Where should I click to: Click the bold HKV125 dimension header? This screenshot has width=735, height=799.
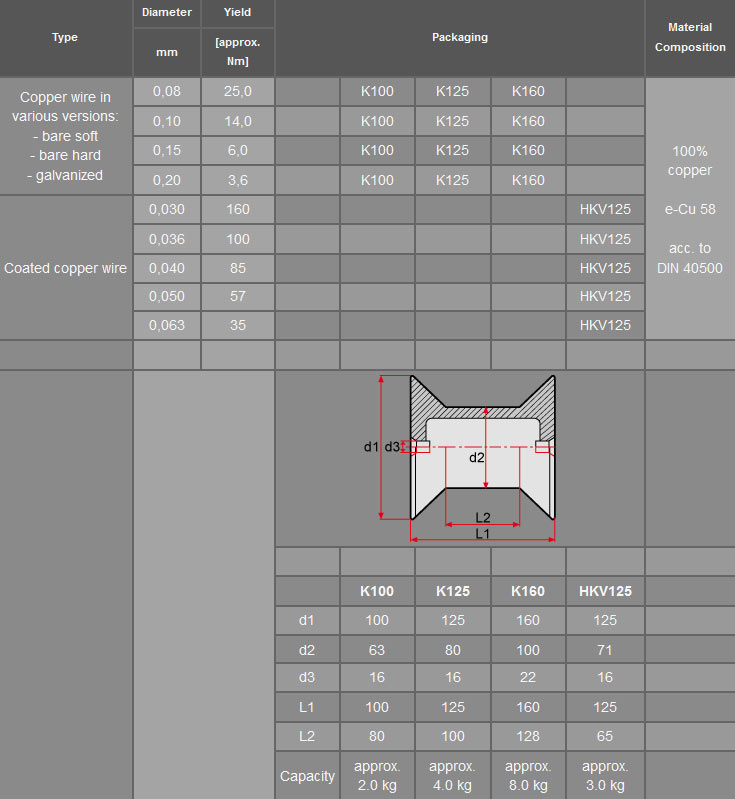tap(605, 591)
